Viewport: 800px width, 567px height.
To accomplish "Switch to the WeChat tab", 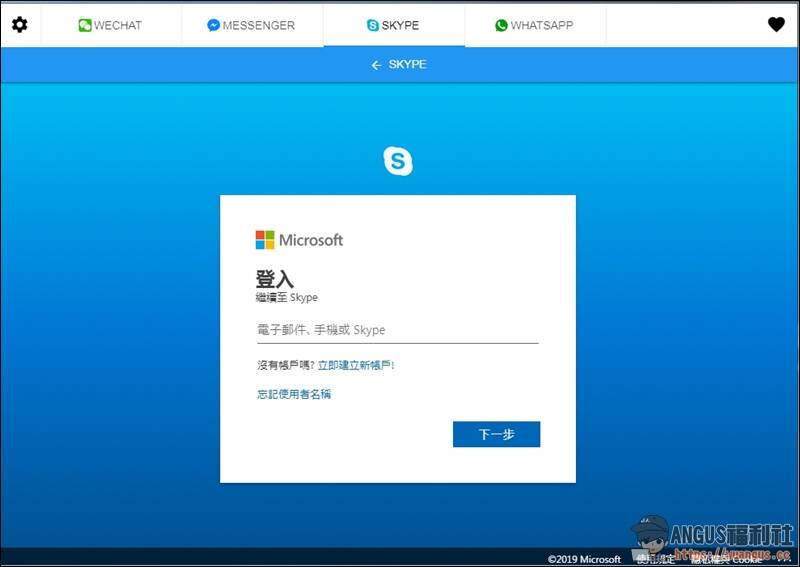I will pyautogui.click(x=111, y=25).
